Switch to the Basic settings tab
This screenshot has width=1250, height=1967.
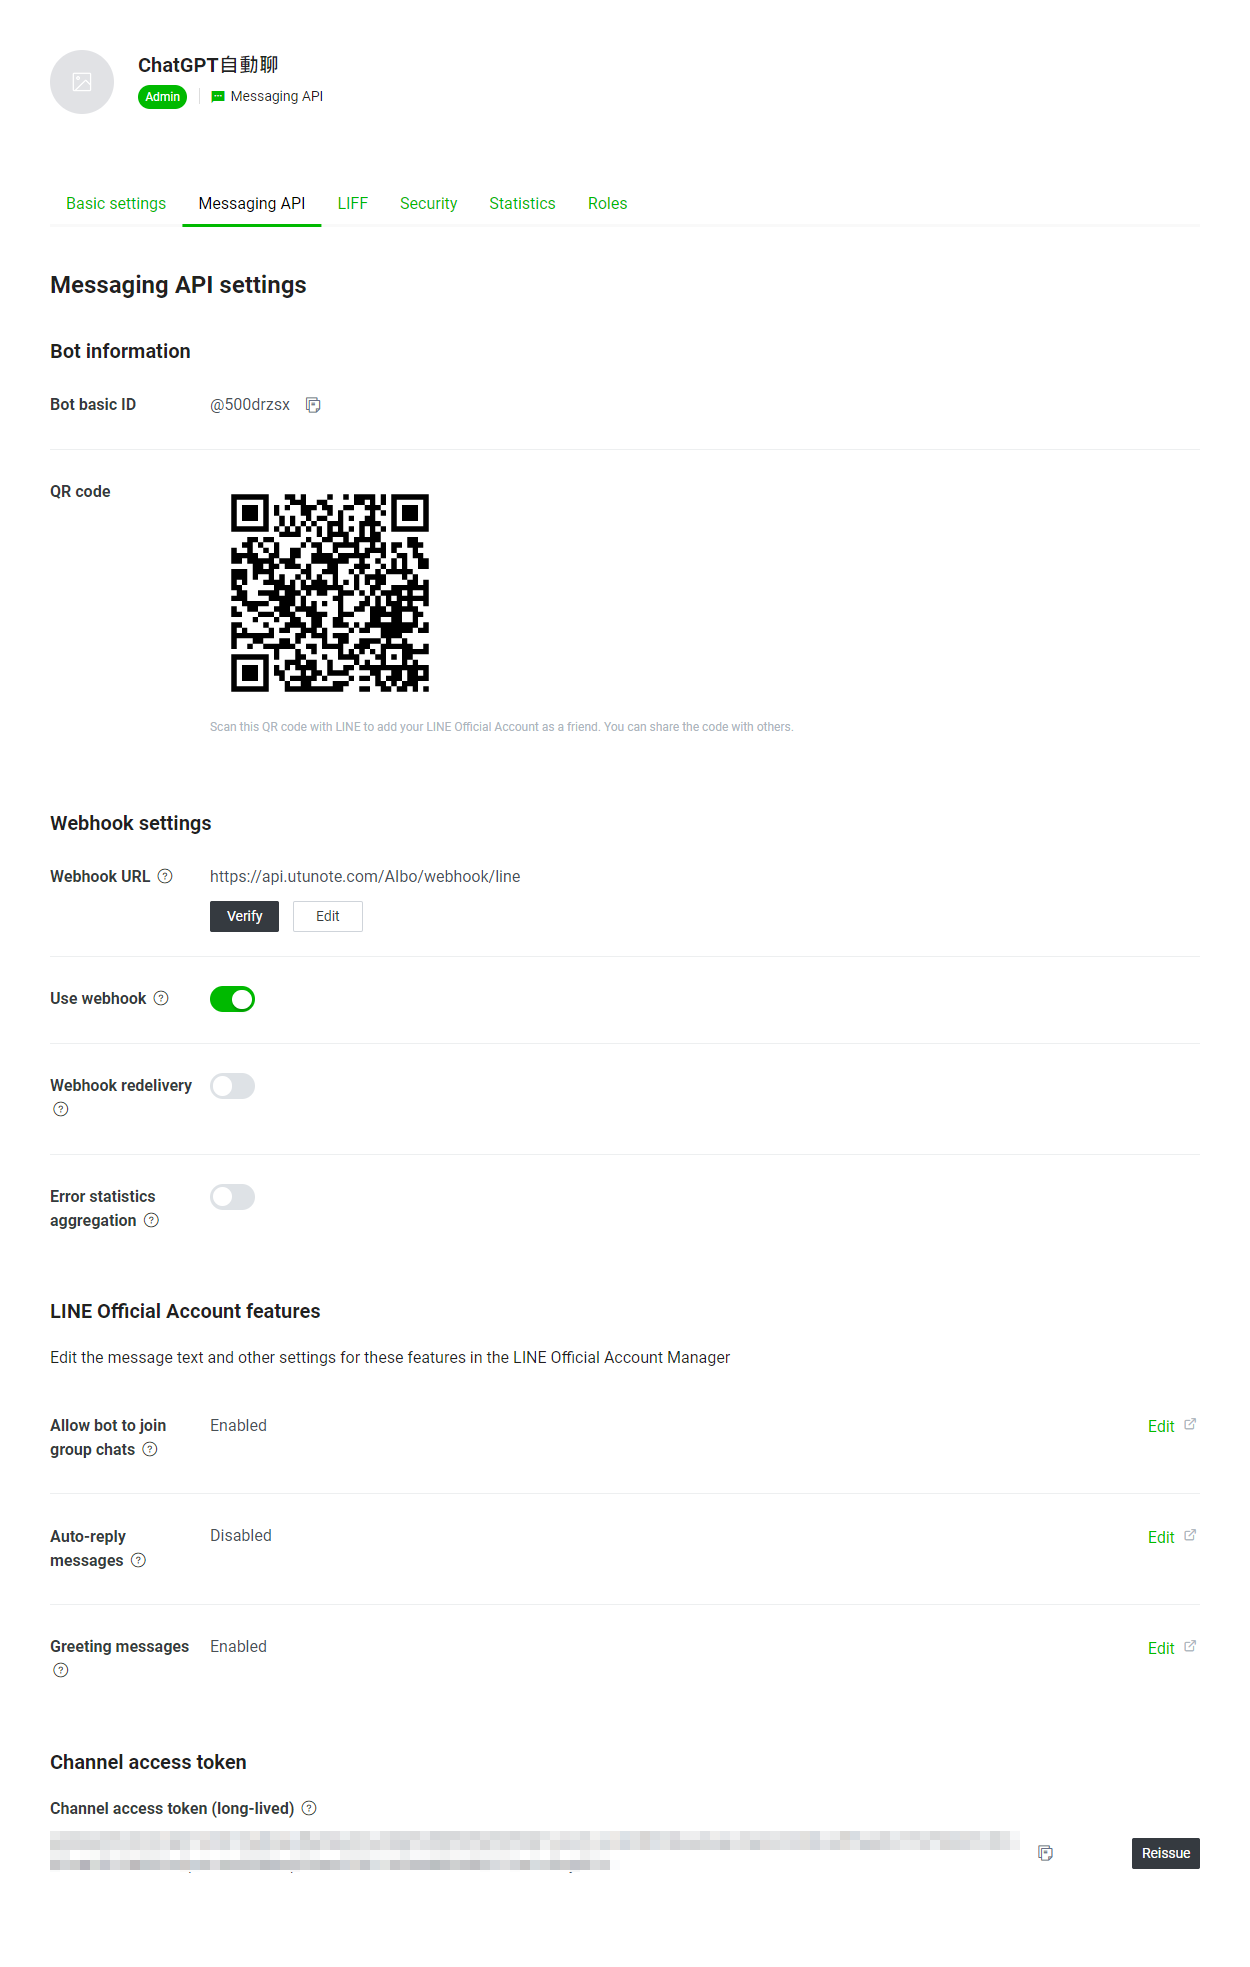(116, 203)
